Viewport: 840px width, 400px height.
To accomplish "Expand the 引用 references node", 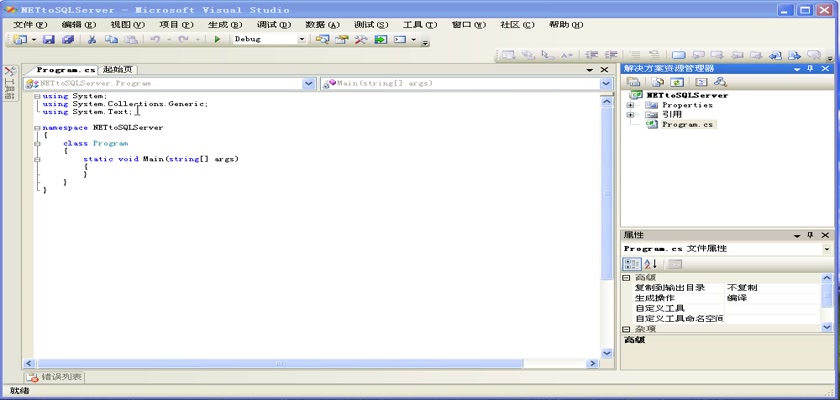I will pyautogui.click(x=631, y=115).
